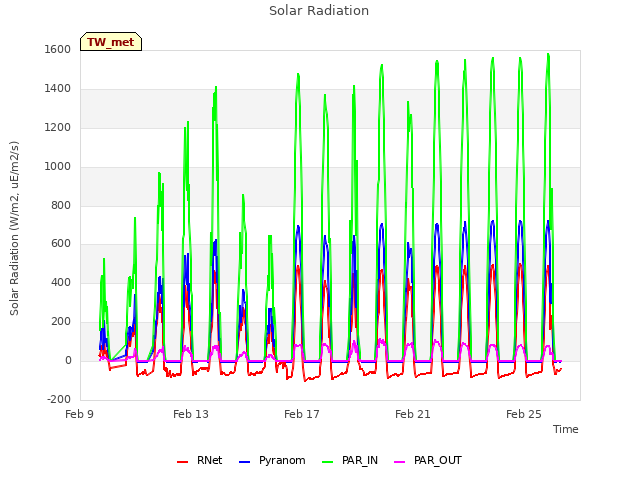Image resolution: width=640 pixels, height=480 pixels.
Task: Toggle the Pyranom series in legend
Action: (x=272, y=461)
